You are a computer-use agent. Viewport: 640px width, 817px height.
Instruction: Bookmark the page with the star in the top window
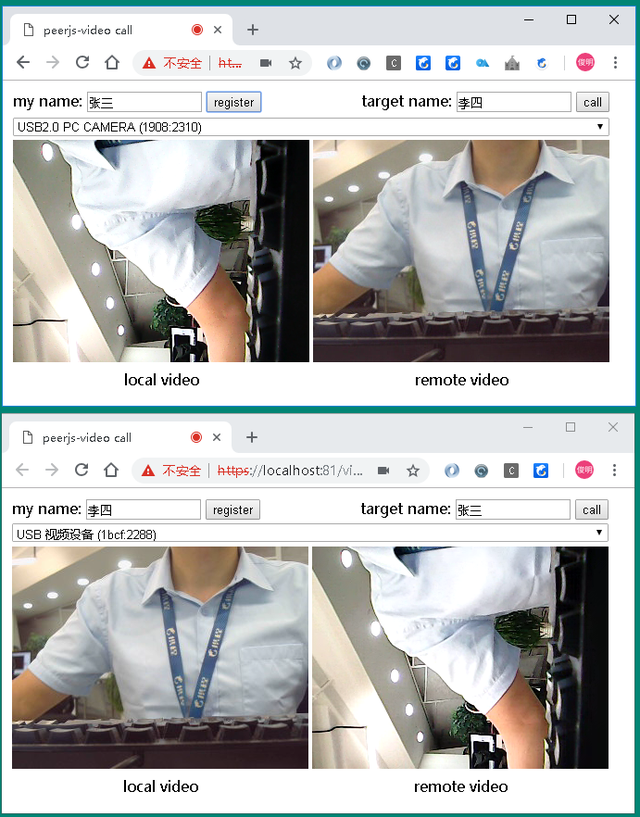295,63
